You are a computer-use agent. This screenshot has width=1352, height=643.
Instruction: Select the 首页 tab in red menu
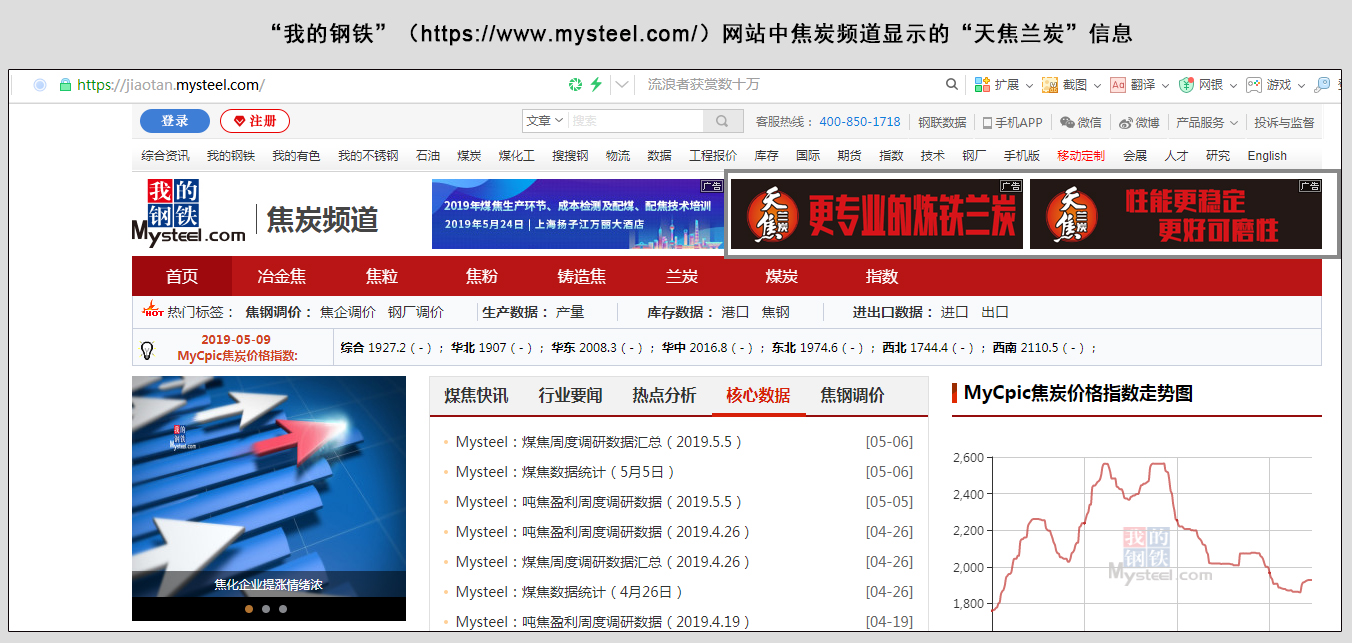click(182, 276)
